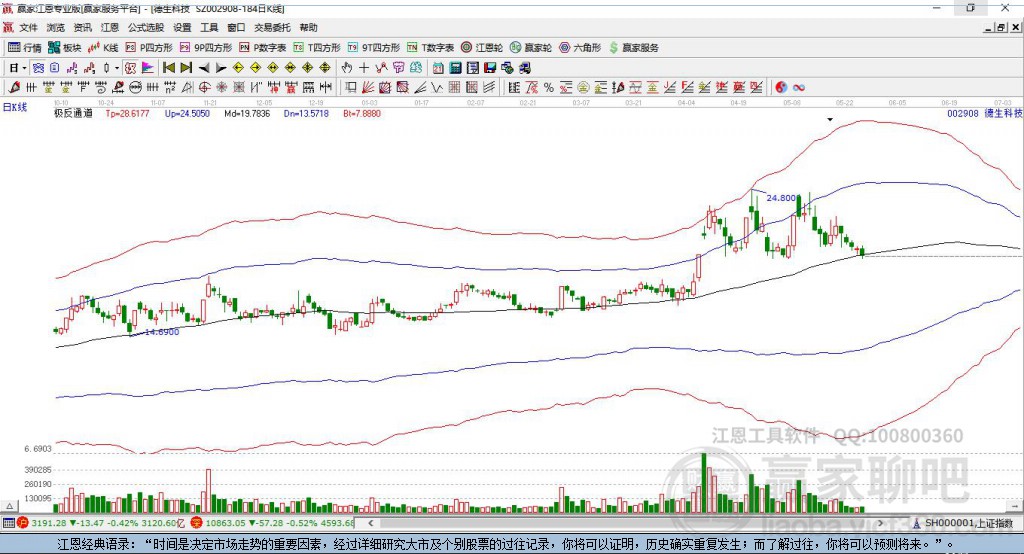Click the Up=24.5050 indicator value

[x=187, y=113]
